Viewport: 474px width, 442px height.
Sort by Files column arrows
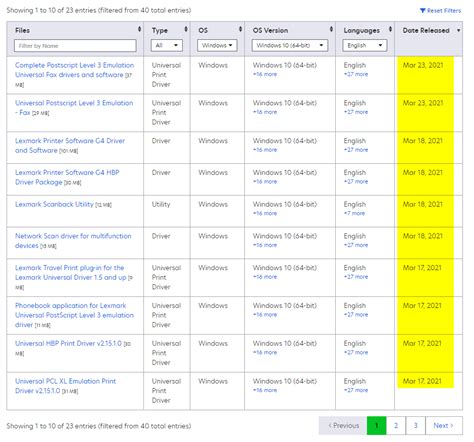pyautogui.click(x=139, y=29)
